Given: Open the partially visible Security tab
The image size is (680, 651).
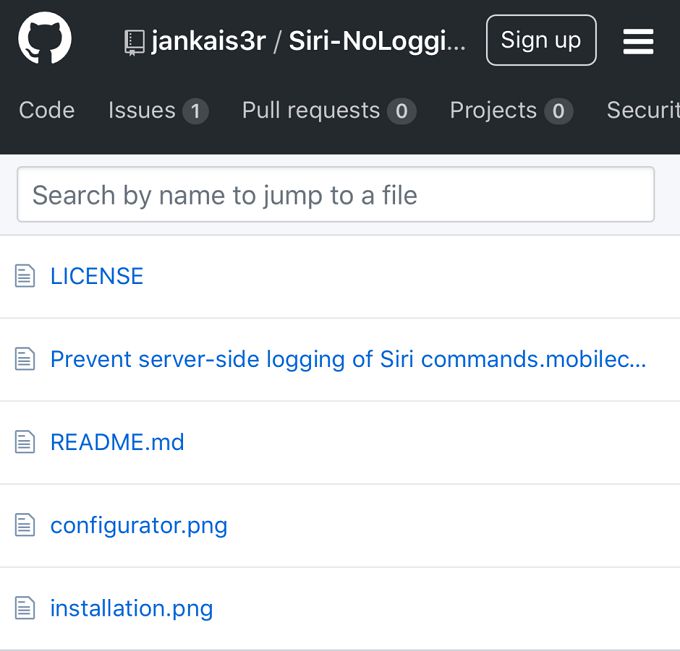Looking at the screenshot, I should pyautogui.click(x=642, y=110).
